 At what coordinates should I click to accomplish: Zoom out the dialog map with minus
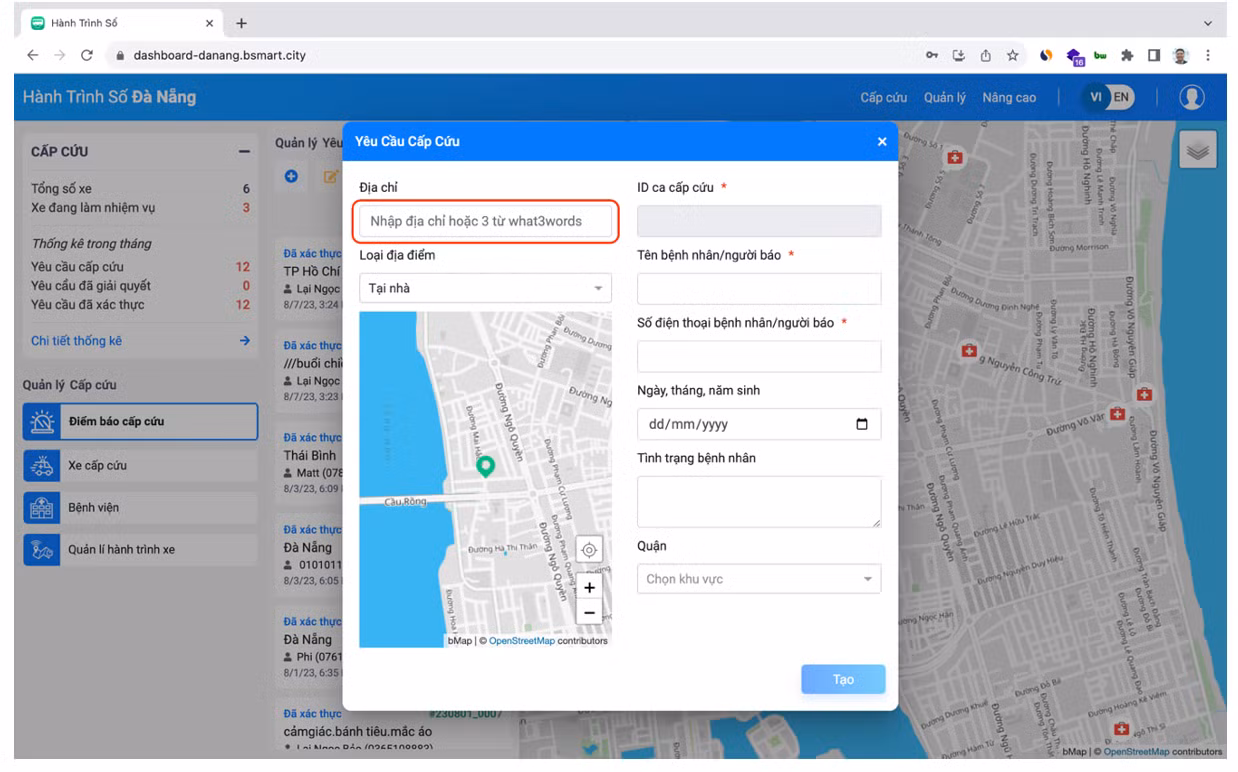(x=589, y=613)
